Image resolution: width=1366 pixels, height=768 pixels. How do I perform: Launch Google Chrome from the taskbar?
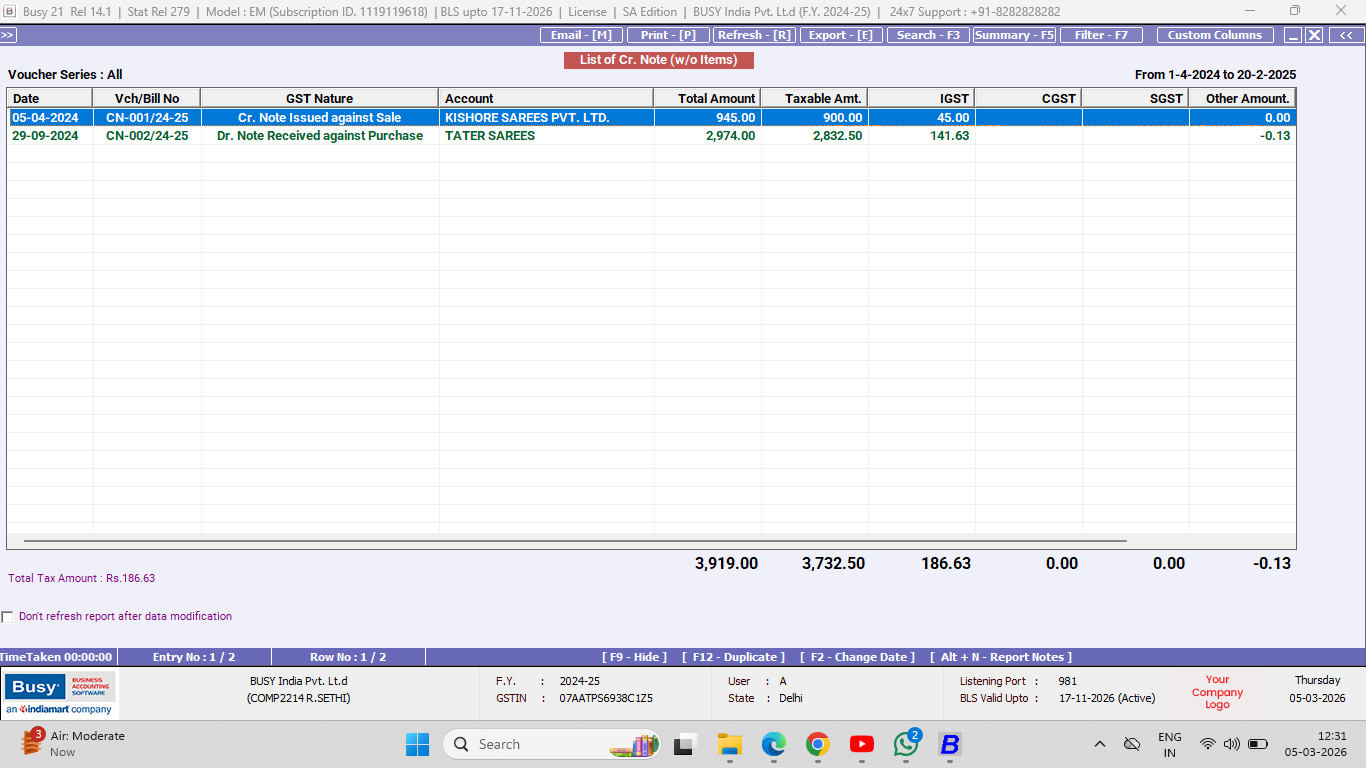click(x=817, y=744)
